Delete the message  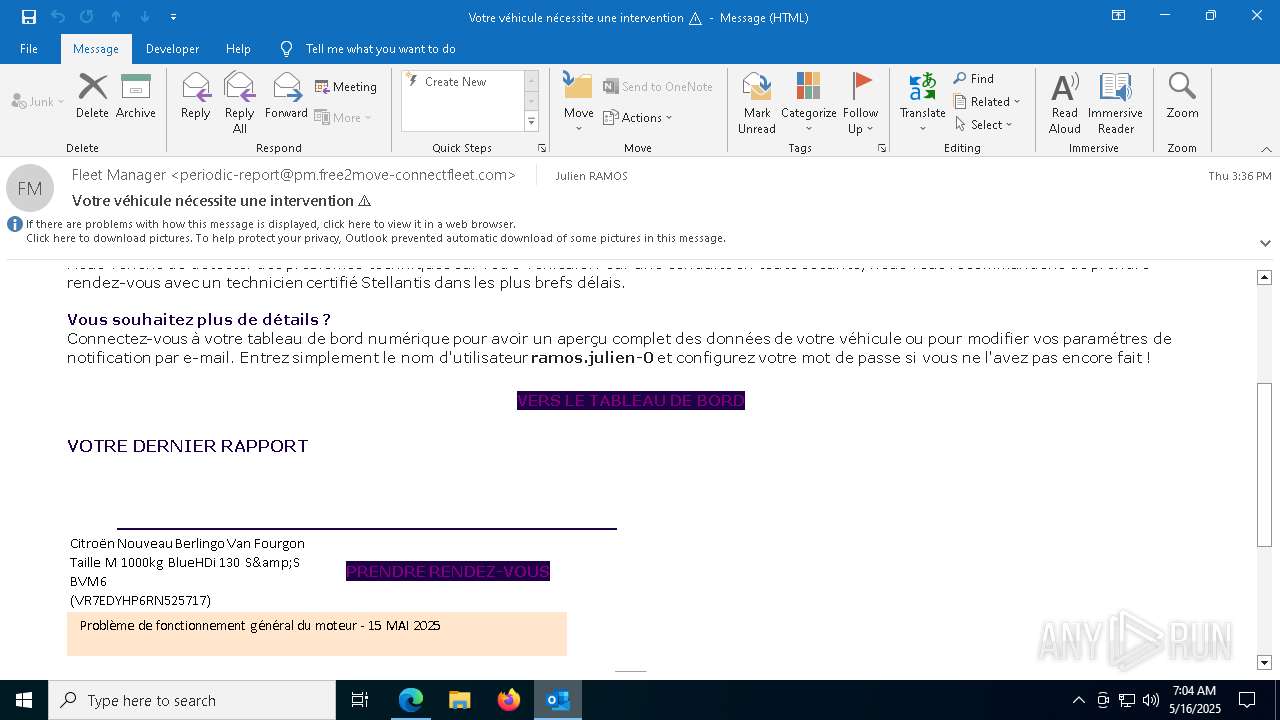point(92,96)
